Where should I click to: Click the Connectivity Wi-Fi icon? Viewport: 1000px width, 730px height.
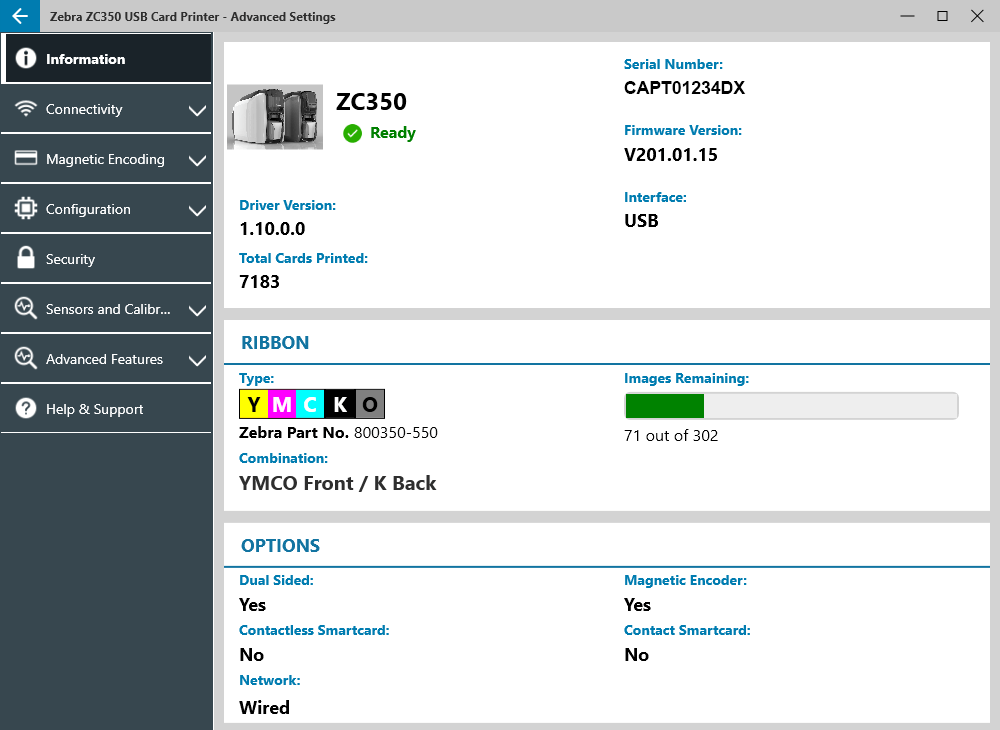pos(26,109)
